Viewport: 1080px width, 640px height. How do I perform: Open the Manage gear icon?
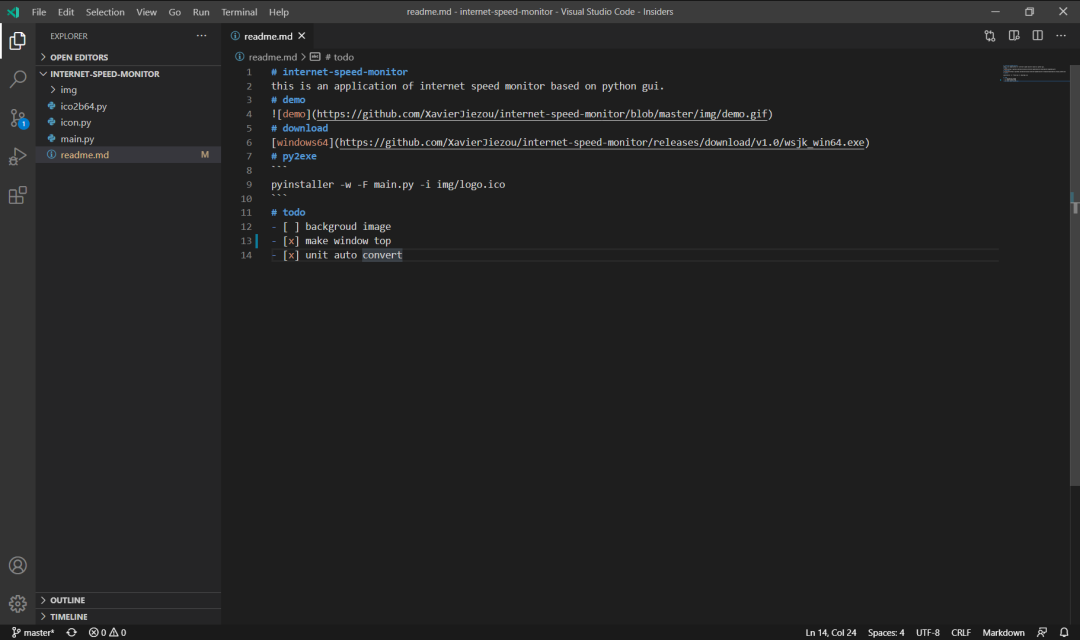[18, 603]
